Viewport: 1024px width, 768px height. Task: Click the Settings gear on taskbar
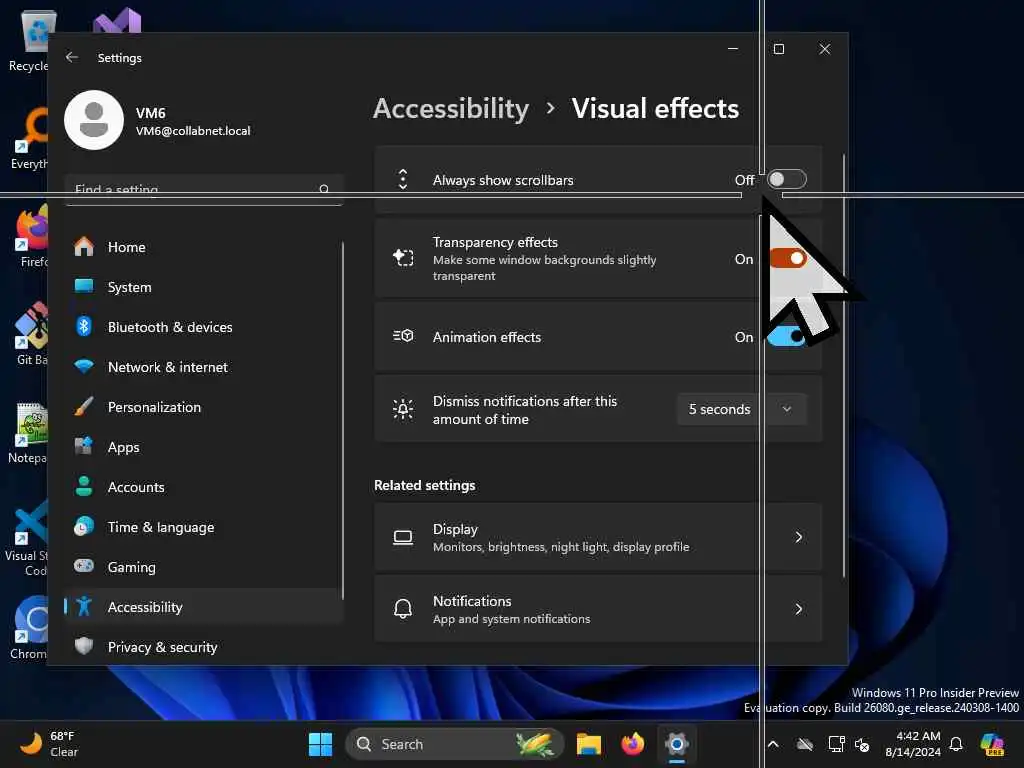coord(677,744)
